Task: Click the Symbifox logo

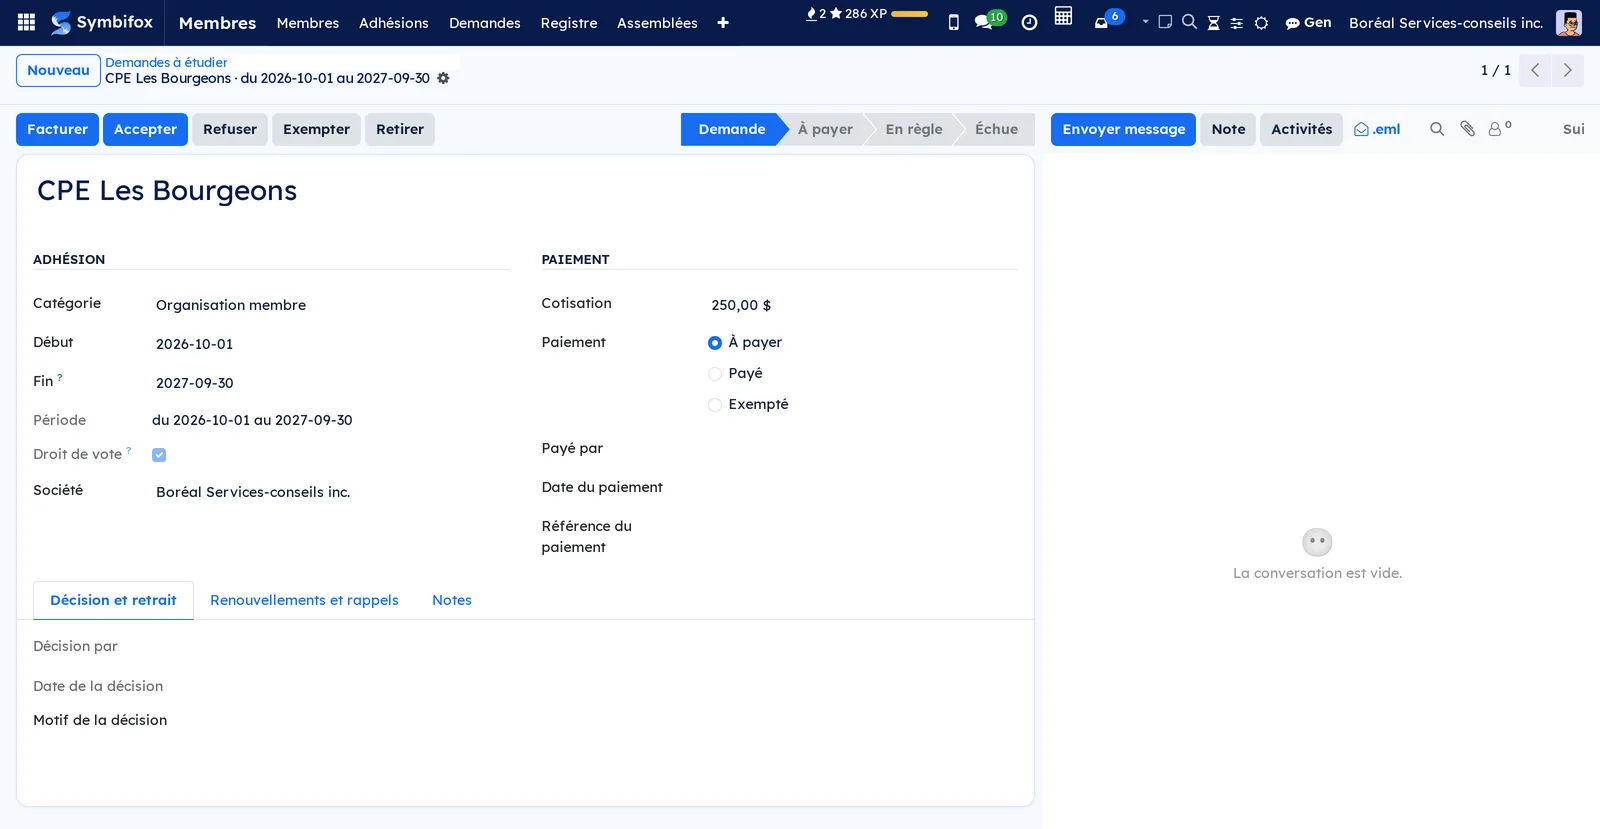Action: coord(102,22)
